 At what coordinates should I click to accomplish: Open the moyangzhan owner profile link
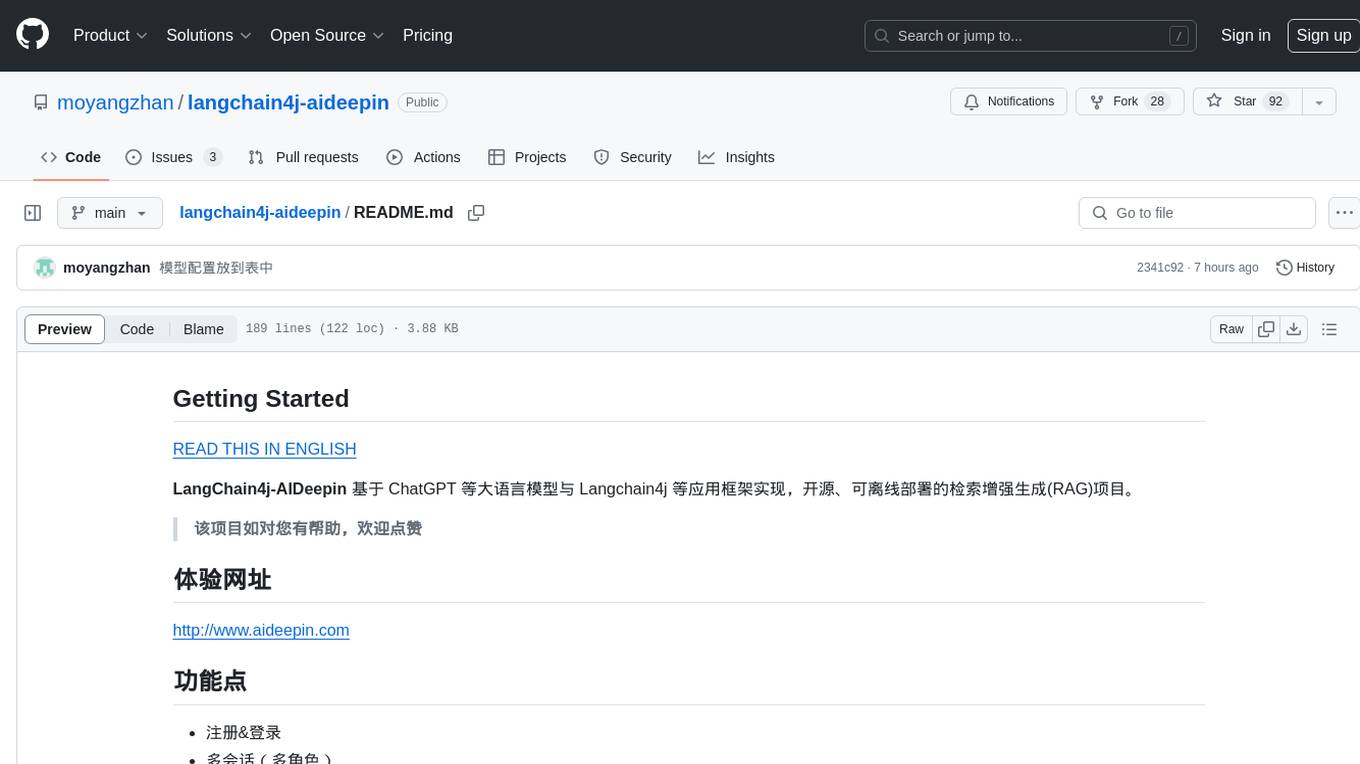tap(115, 102)
